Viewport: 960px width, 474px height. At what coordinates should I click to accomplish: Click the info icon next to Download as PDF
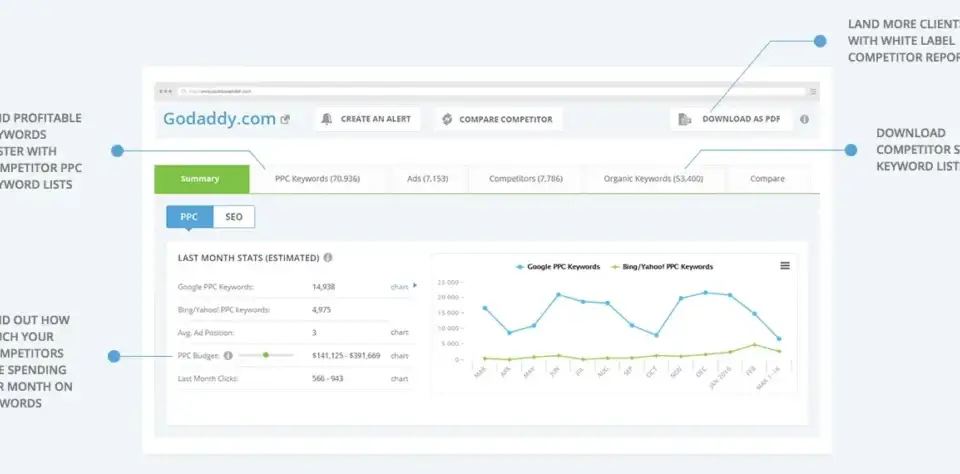804,119
